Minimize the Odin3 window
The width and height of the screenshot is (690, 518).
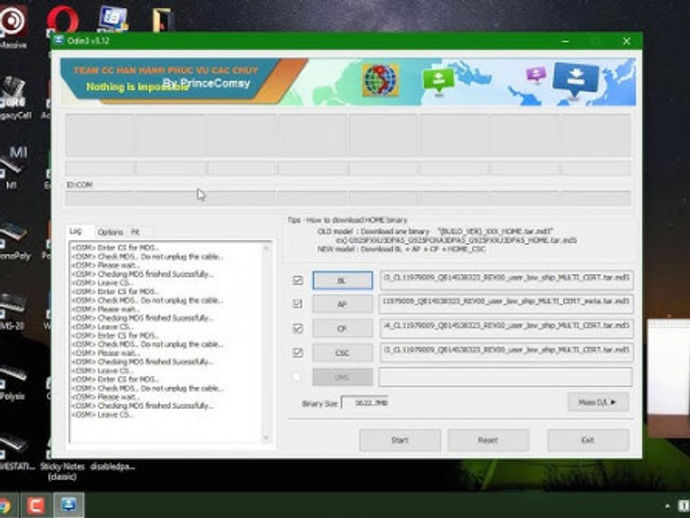(565, 41)
